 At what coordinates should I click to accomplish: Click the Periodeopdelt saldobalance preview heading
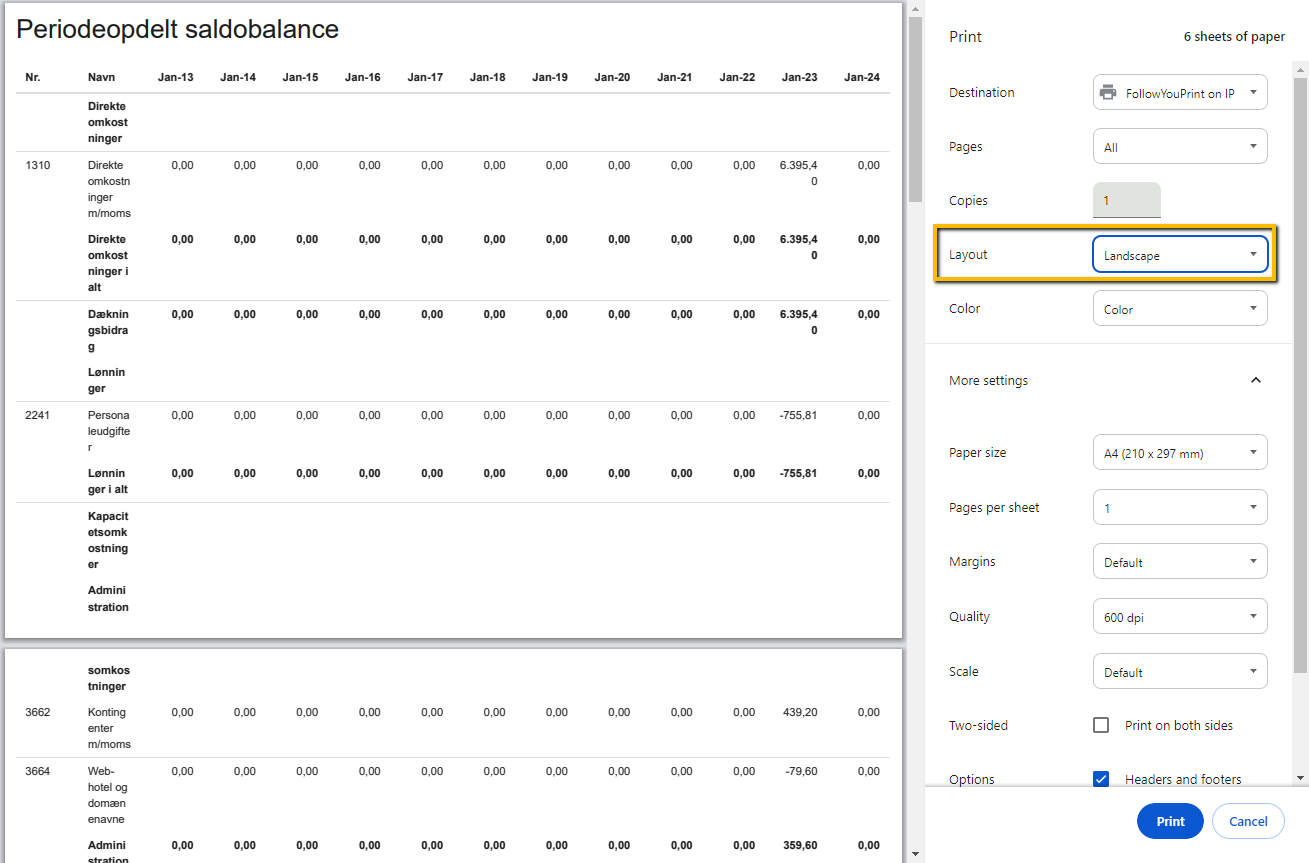[x=178, y=30]
